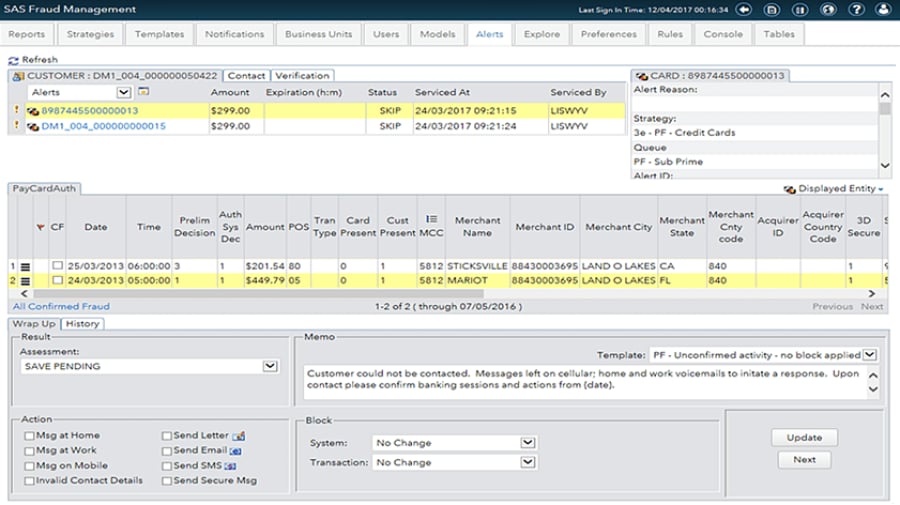Screen dimensions: 900x505
Task: Enable Msg at Home checkbox
Action: pyautogui.click(x=29, y=436)
